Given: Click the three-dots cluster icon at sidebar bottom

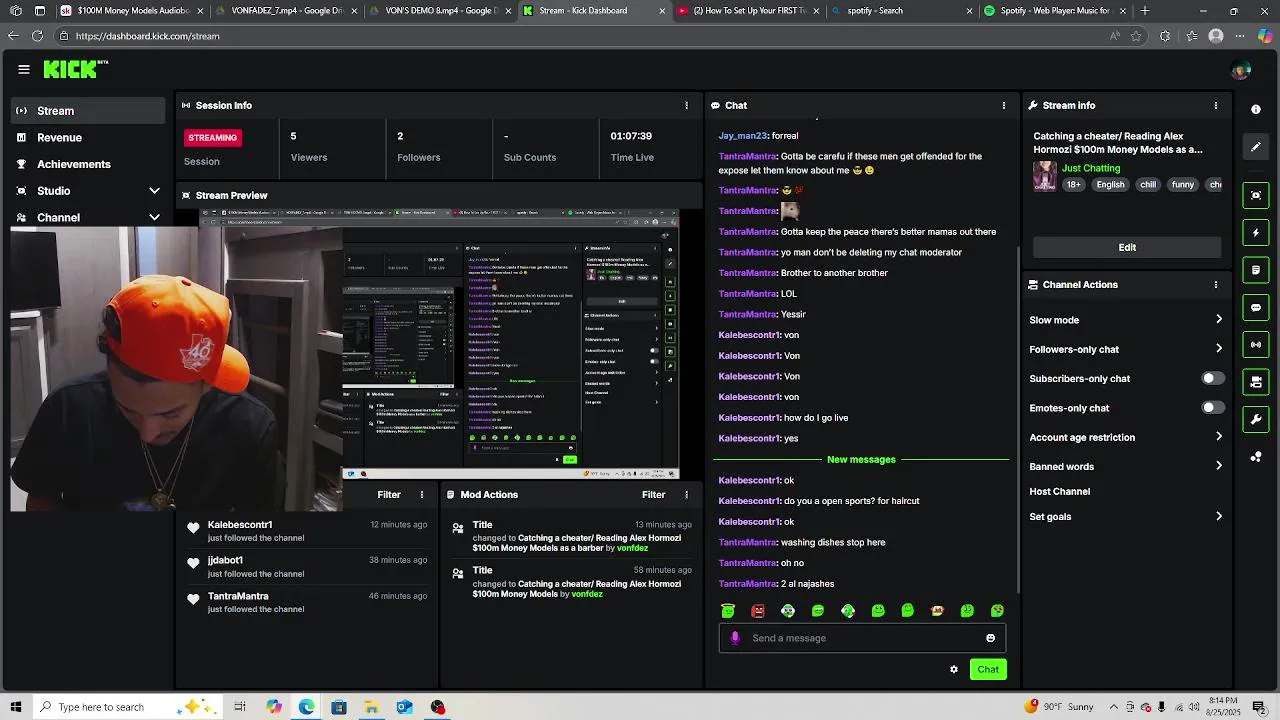Looking at the screenshot, I should 1256,457.
